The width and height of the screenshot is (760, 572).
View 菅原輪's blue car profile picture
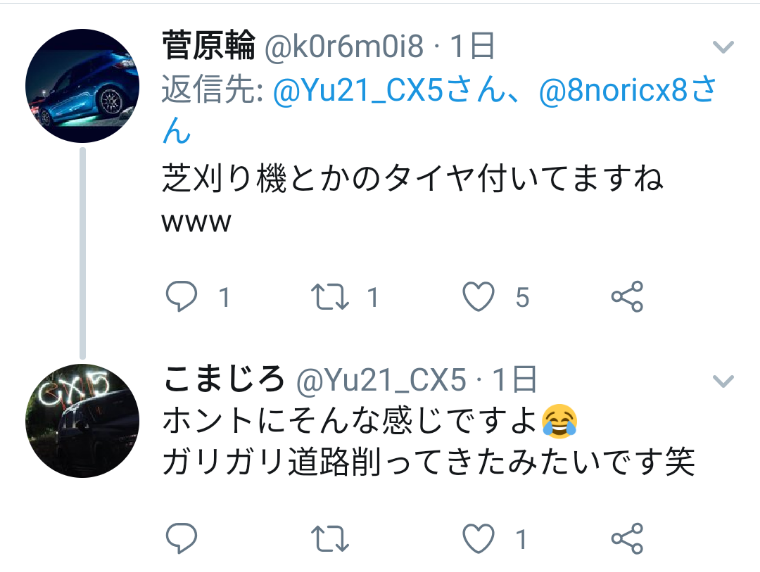(x=82, y=86)
